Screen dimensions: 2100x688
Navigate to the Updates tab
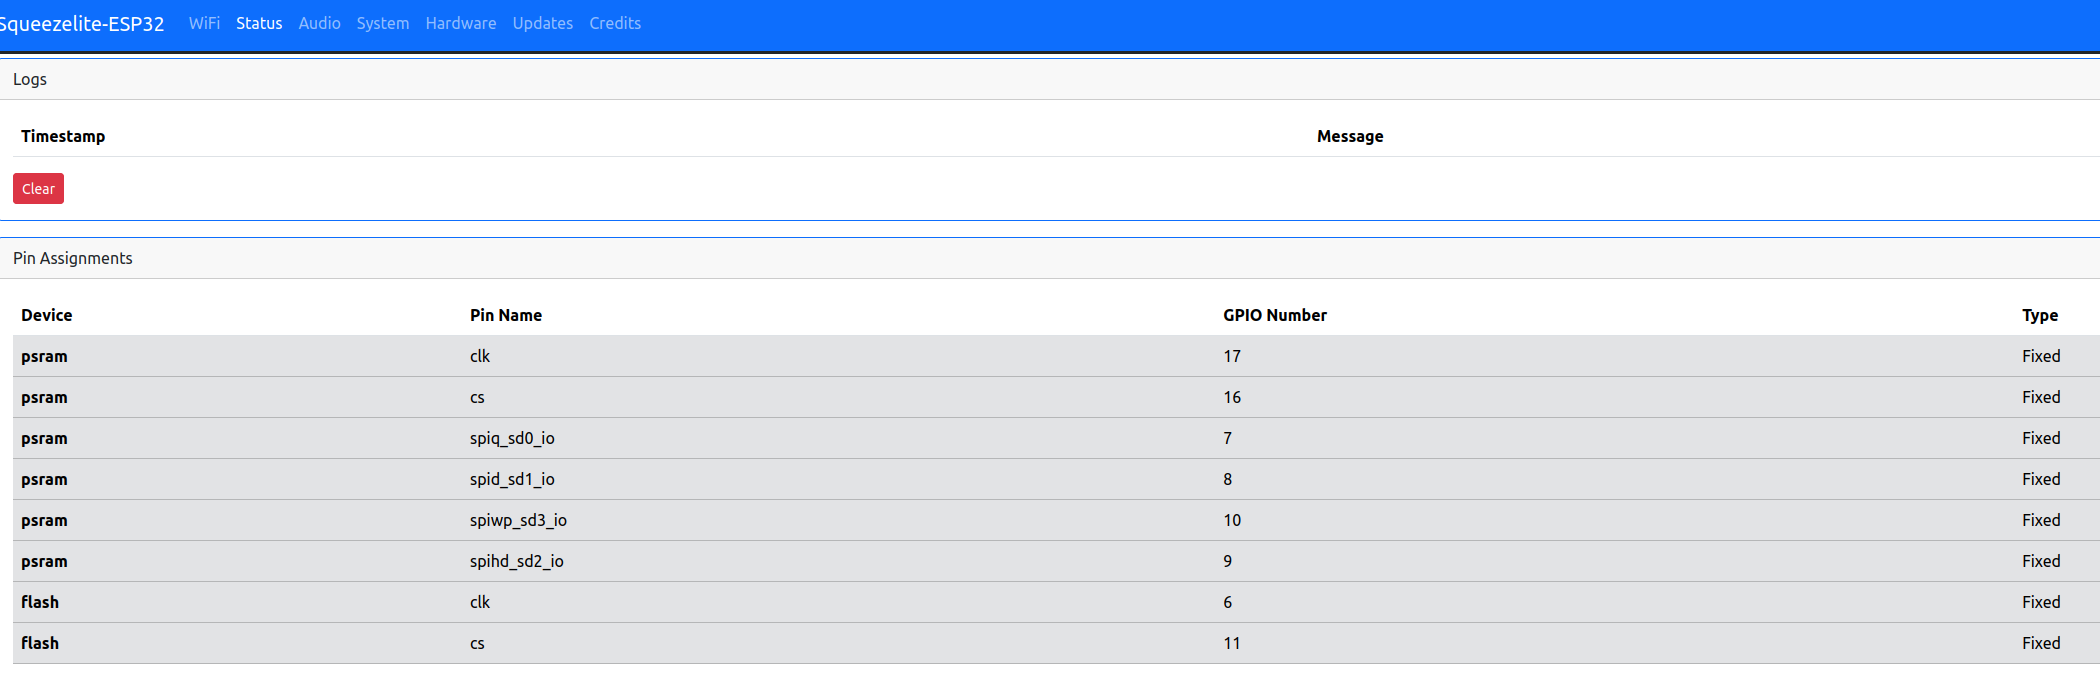pyautogui.click(x=542, y=23)
